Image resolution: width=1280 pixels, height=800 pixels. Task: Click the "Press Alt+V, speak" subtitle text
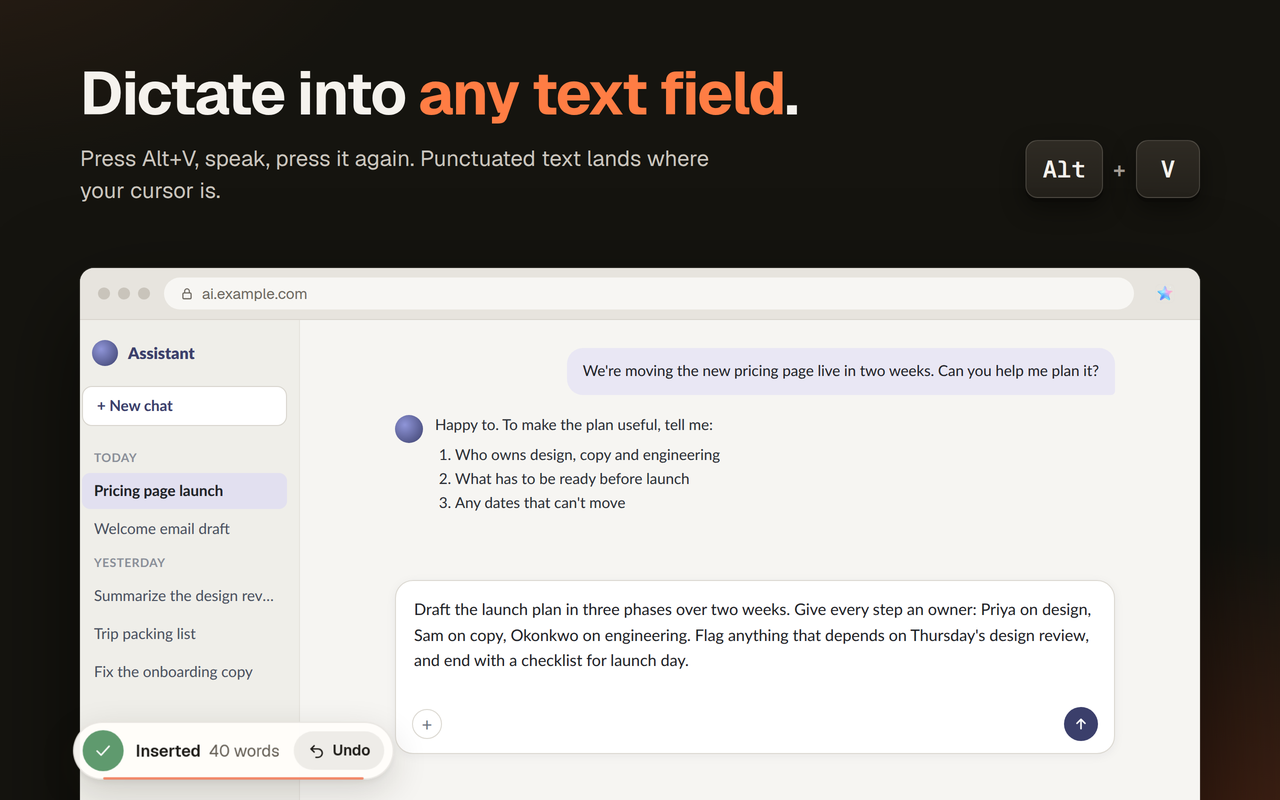(x=395, y=174)
